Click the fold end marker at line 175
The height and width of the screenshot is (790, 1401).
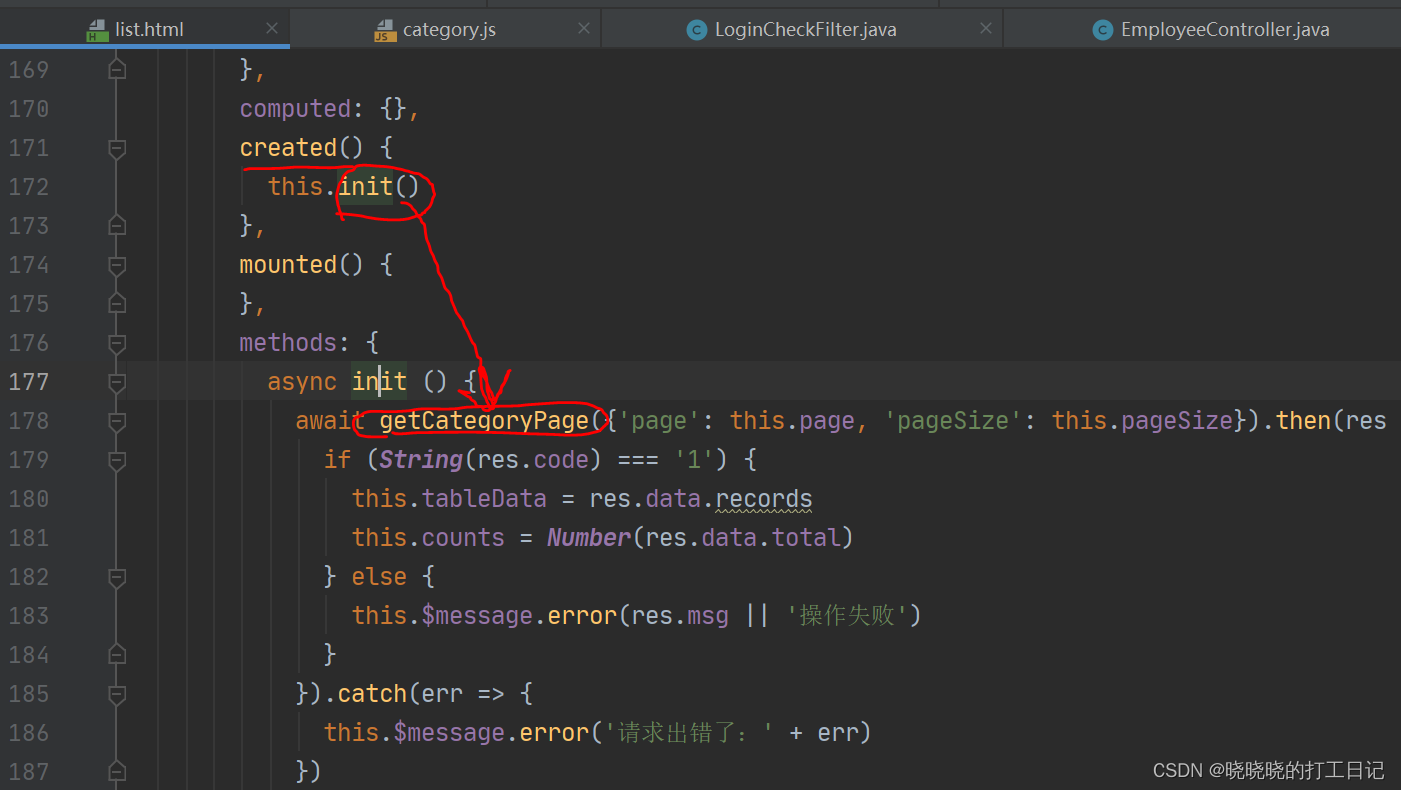(x=117, y=304)
